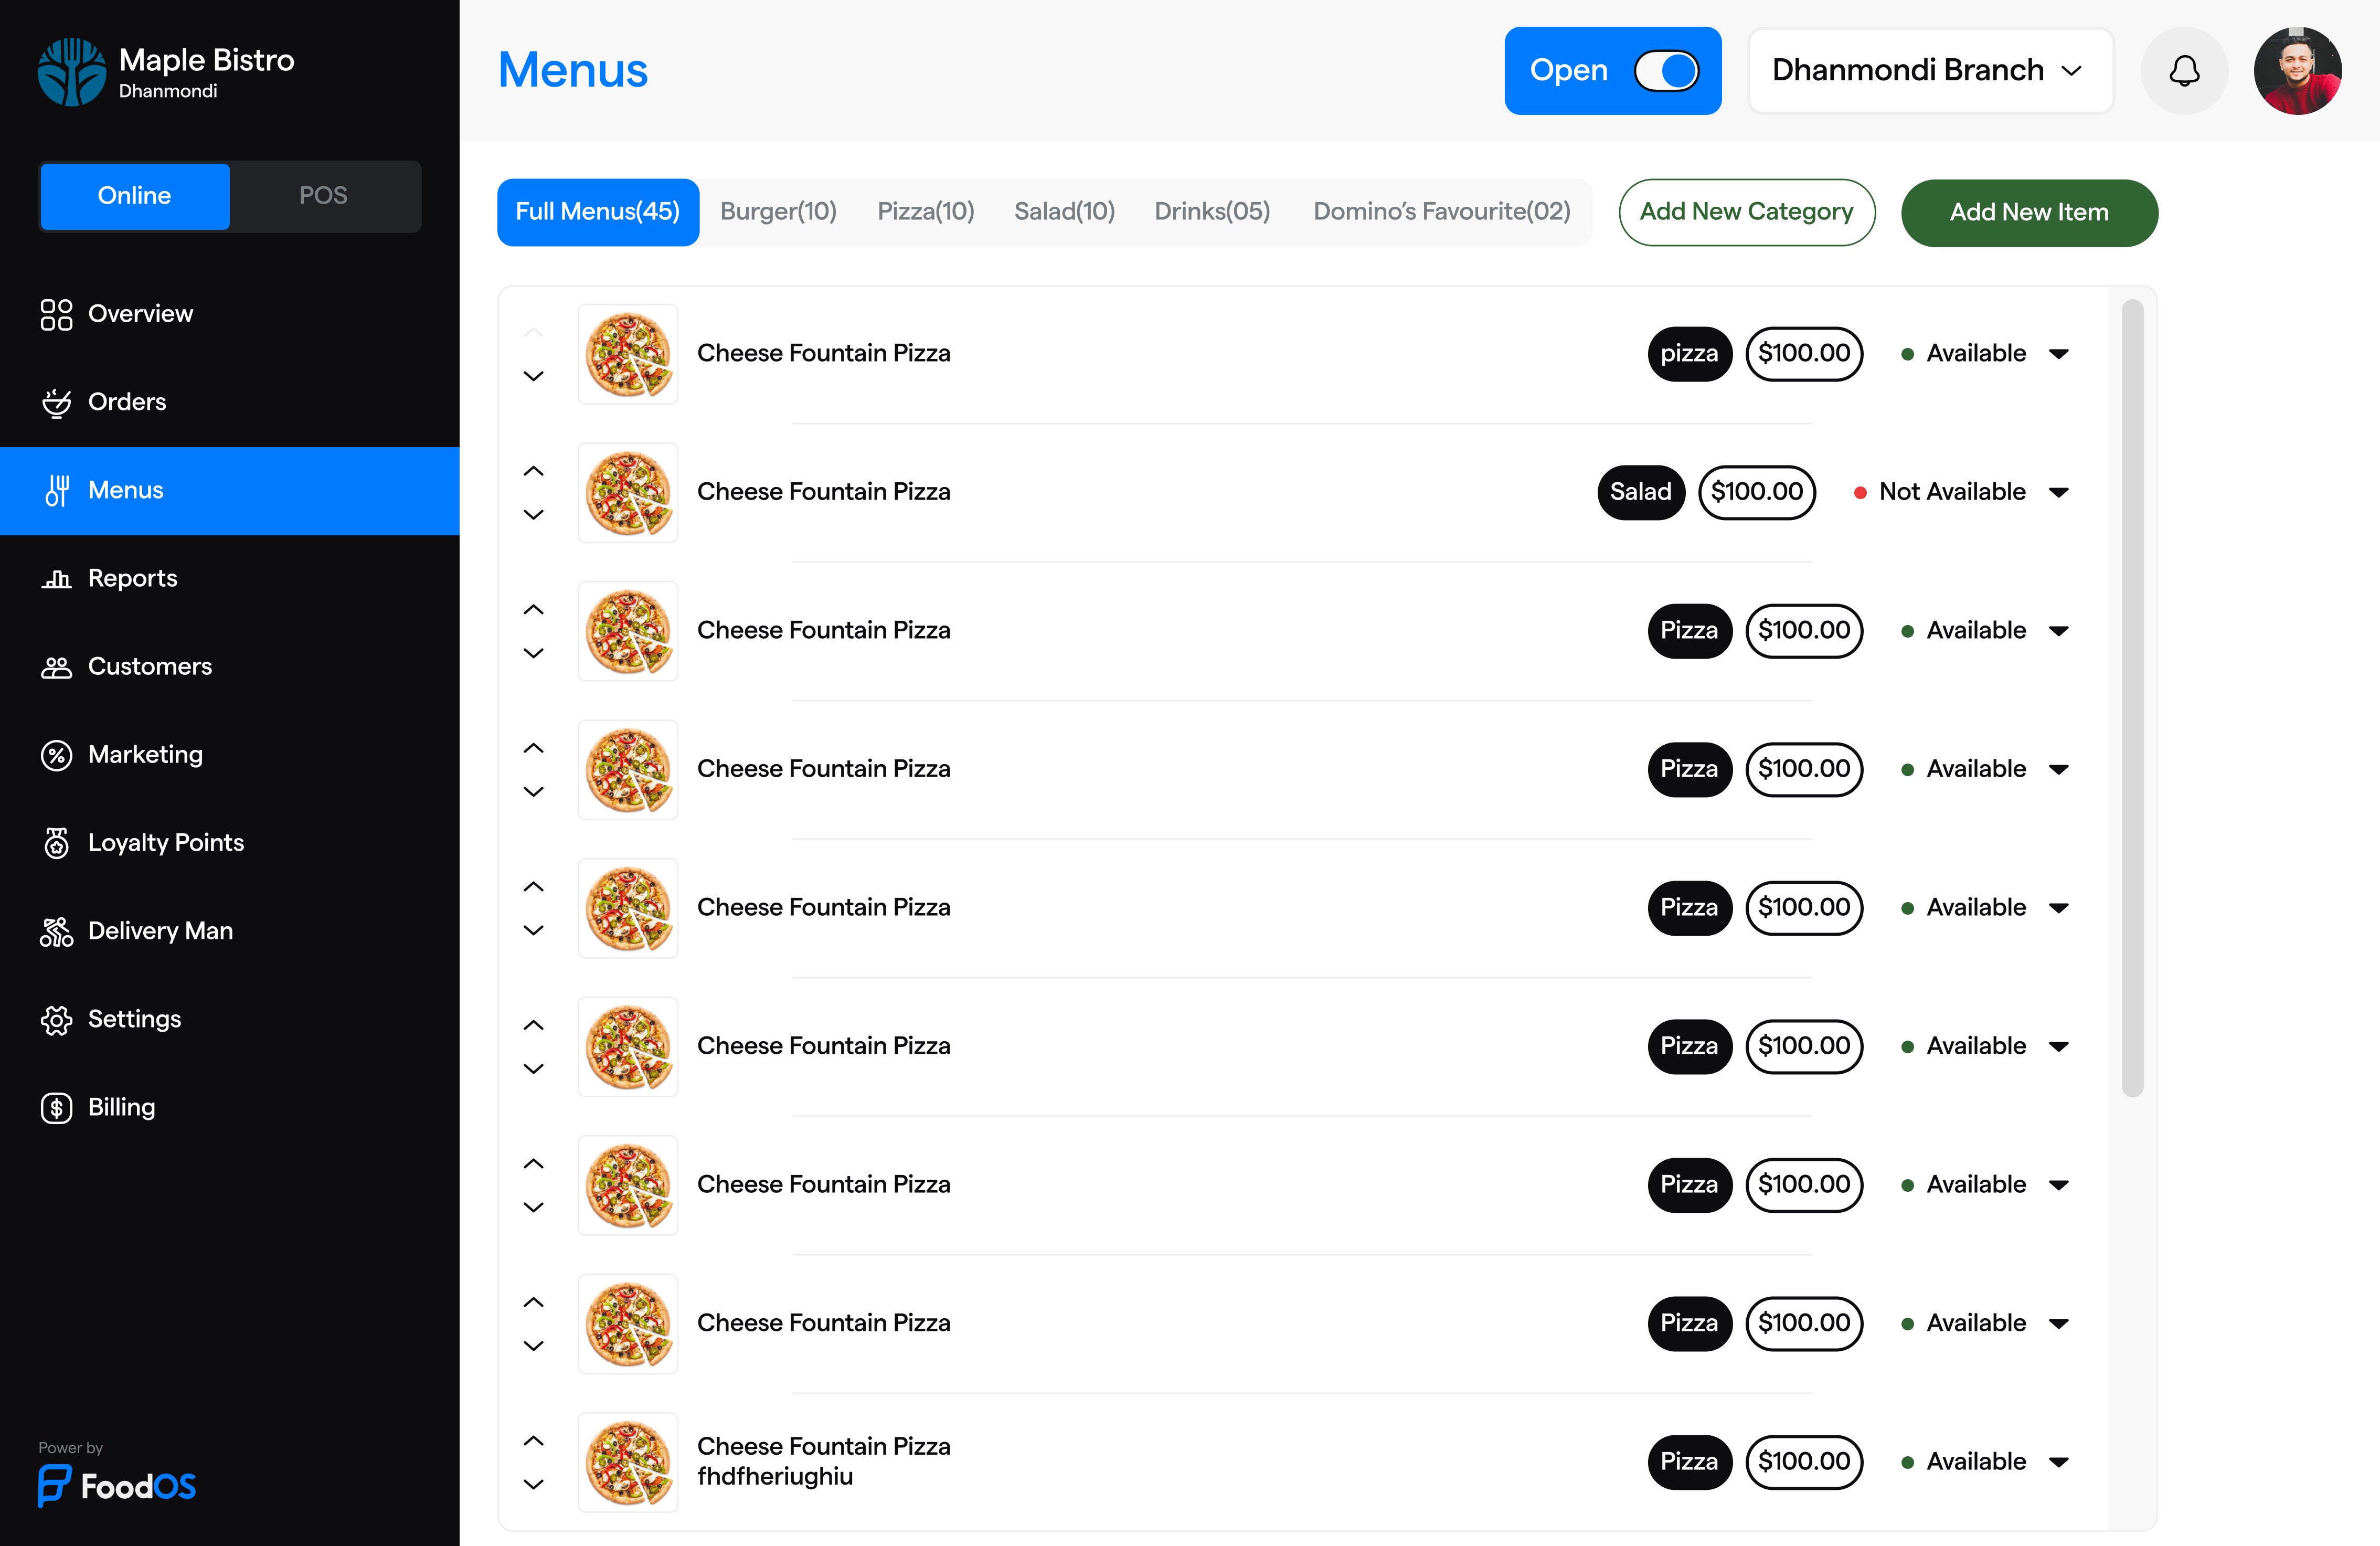
Task: Switch to the Burger(10) tab
Action: [778, 212]
